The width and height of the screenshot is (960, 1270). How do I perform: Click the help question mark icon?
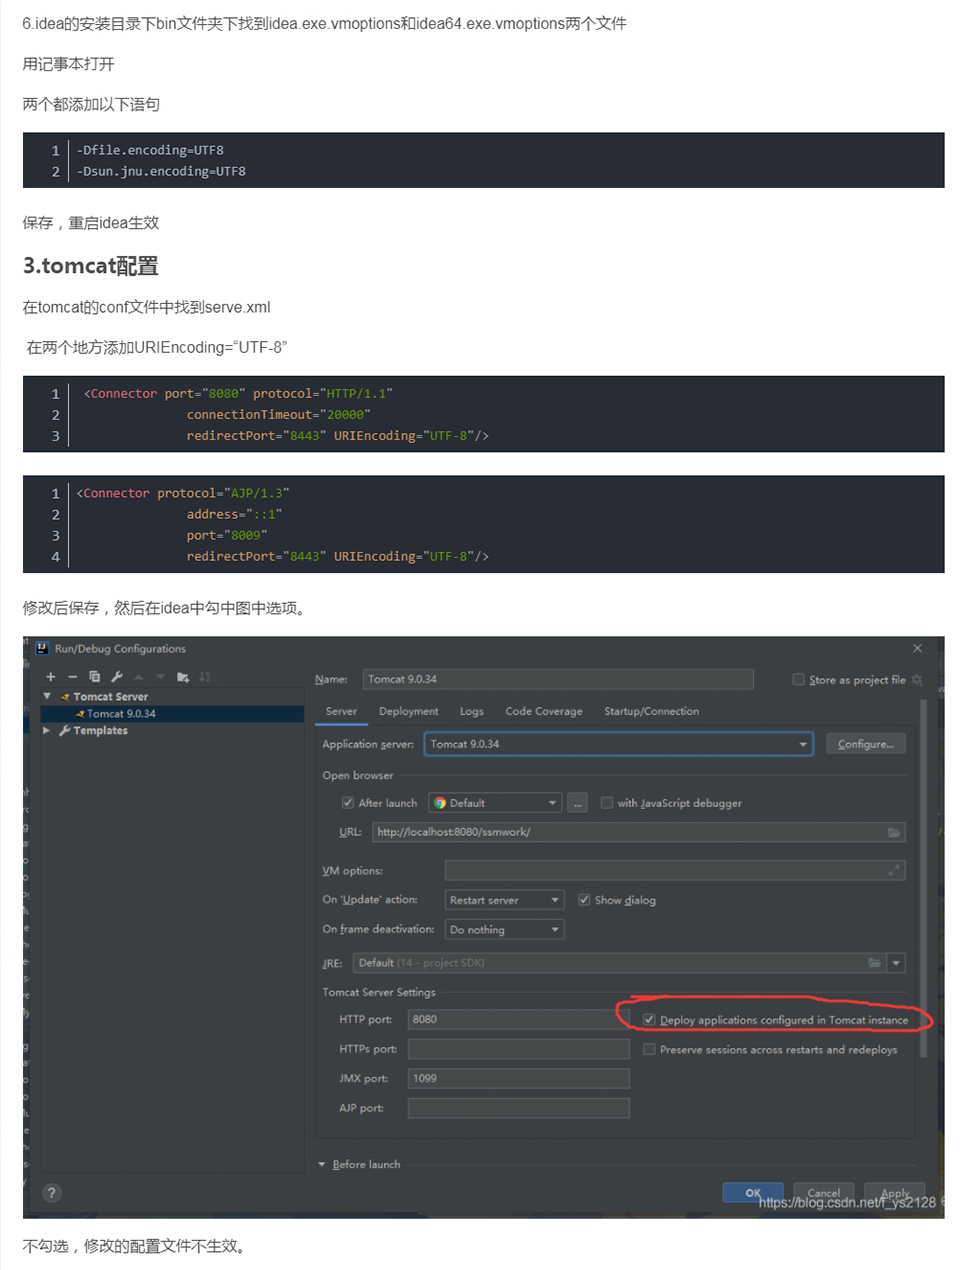52,1193
